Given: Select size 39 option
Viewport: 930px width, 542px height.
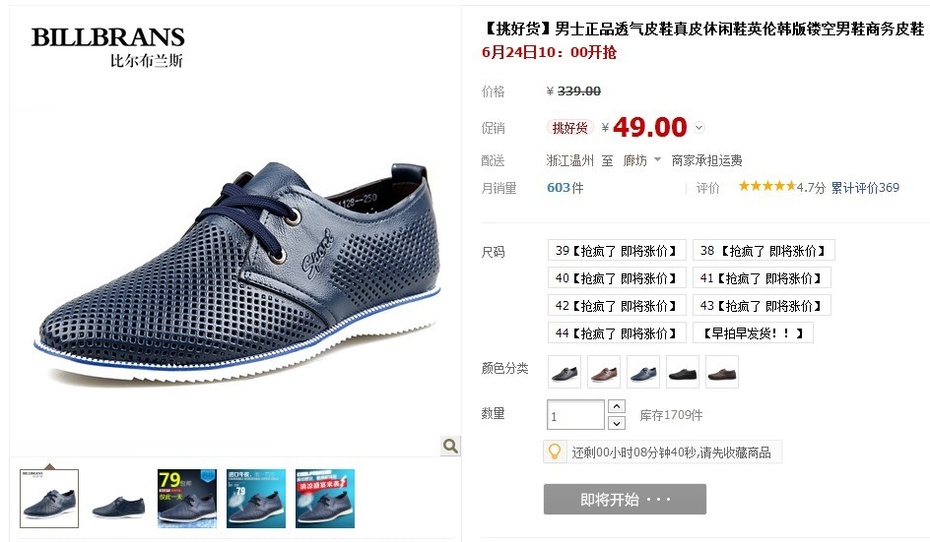Looking at the screenshot, I should (x=617, y=250).
